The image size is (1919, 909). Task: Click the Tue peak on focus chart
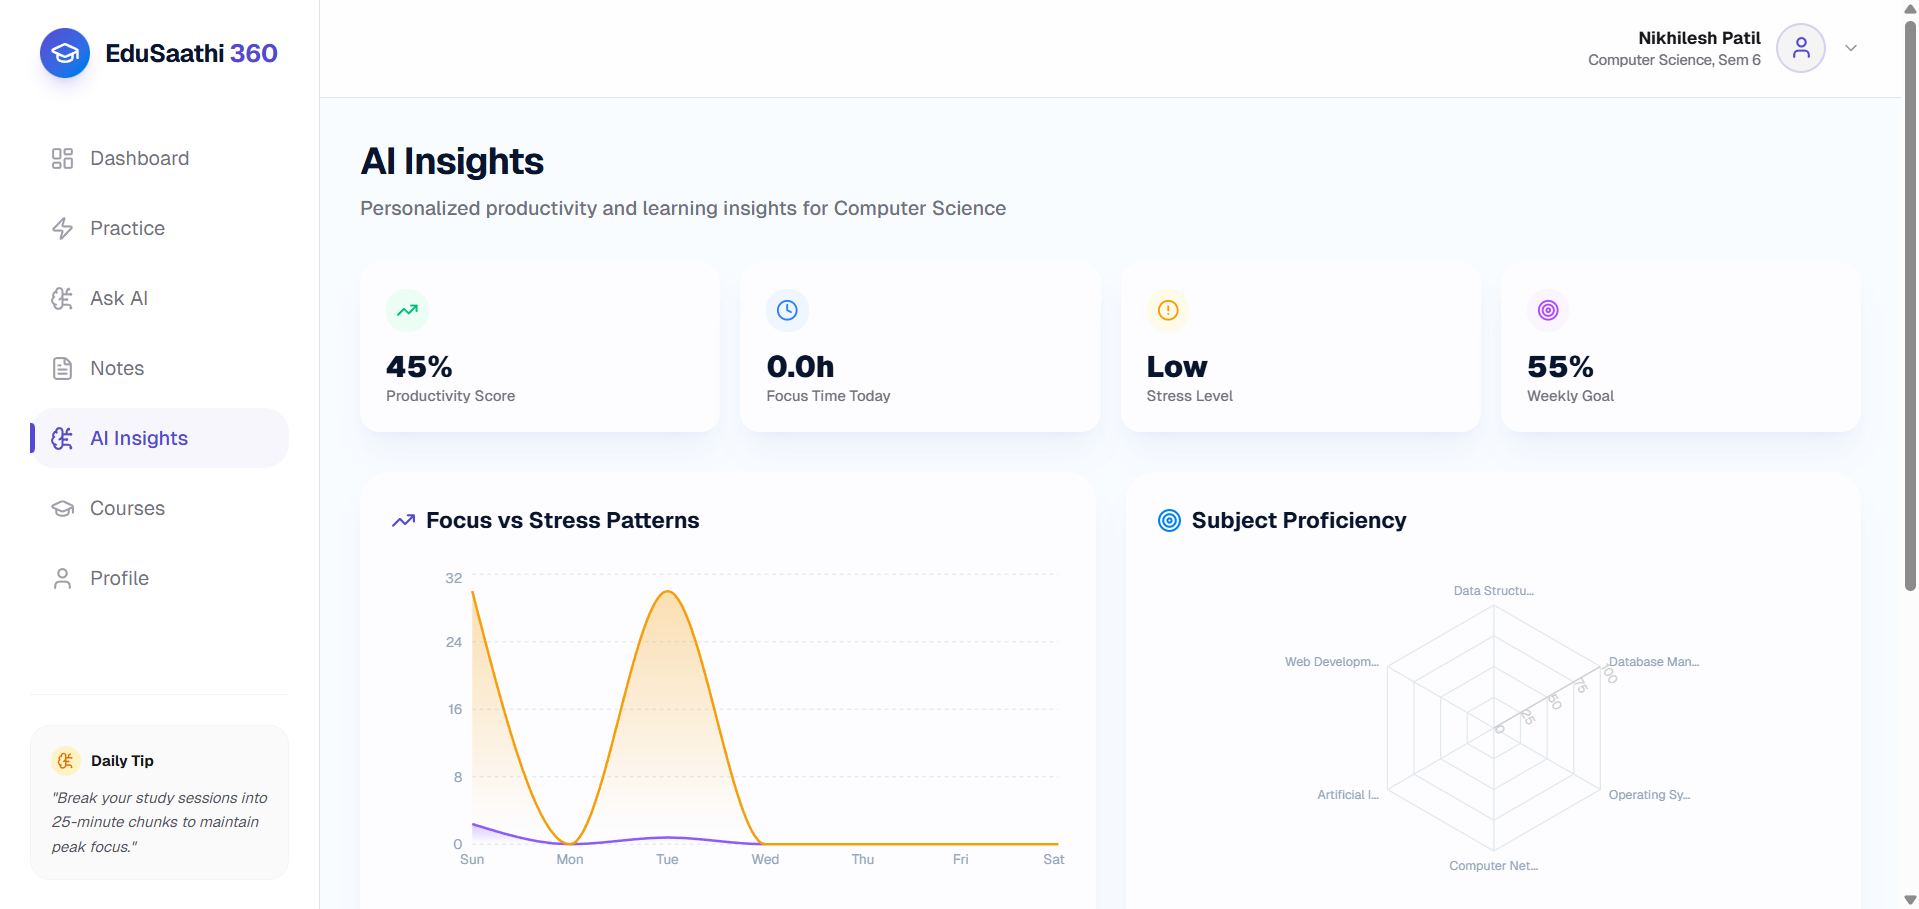pos(667,592)
